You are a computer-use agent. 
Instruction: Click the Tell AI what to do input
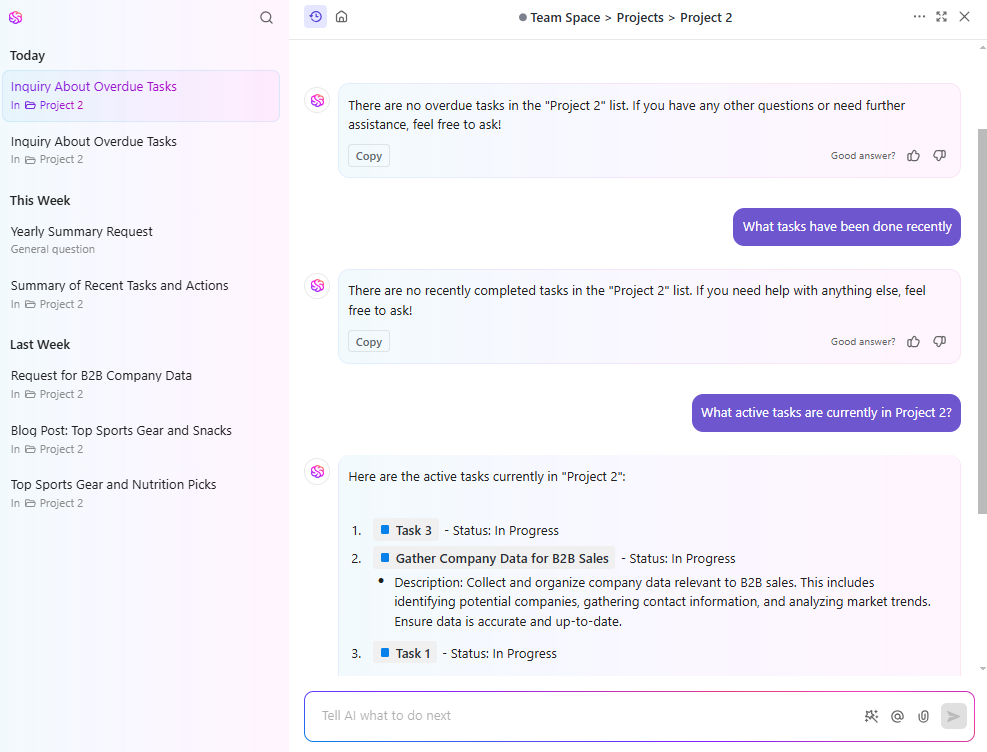point(580,716)
